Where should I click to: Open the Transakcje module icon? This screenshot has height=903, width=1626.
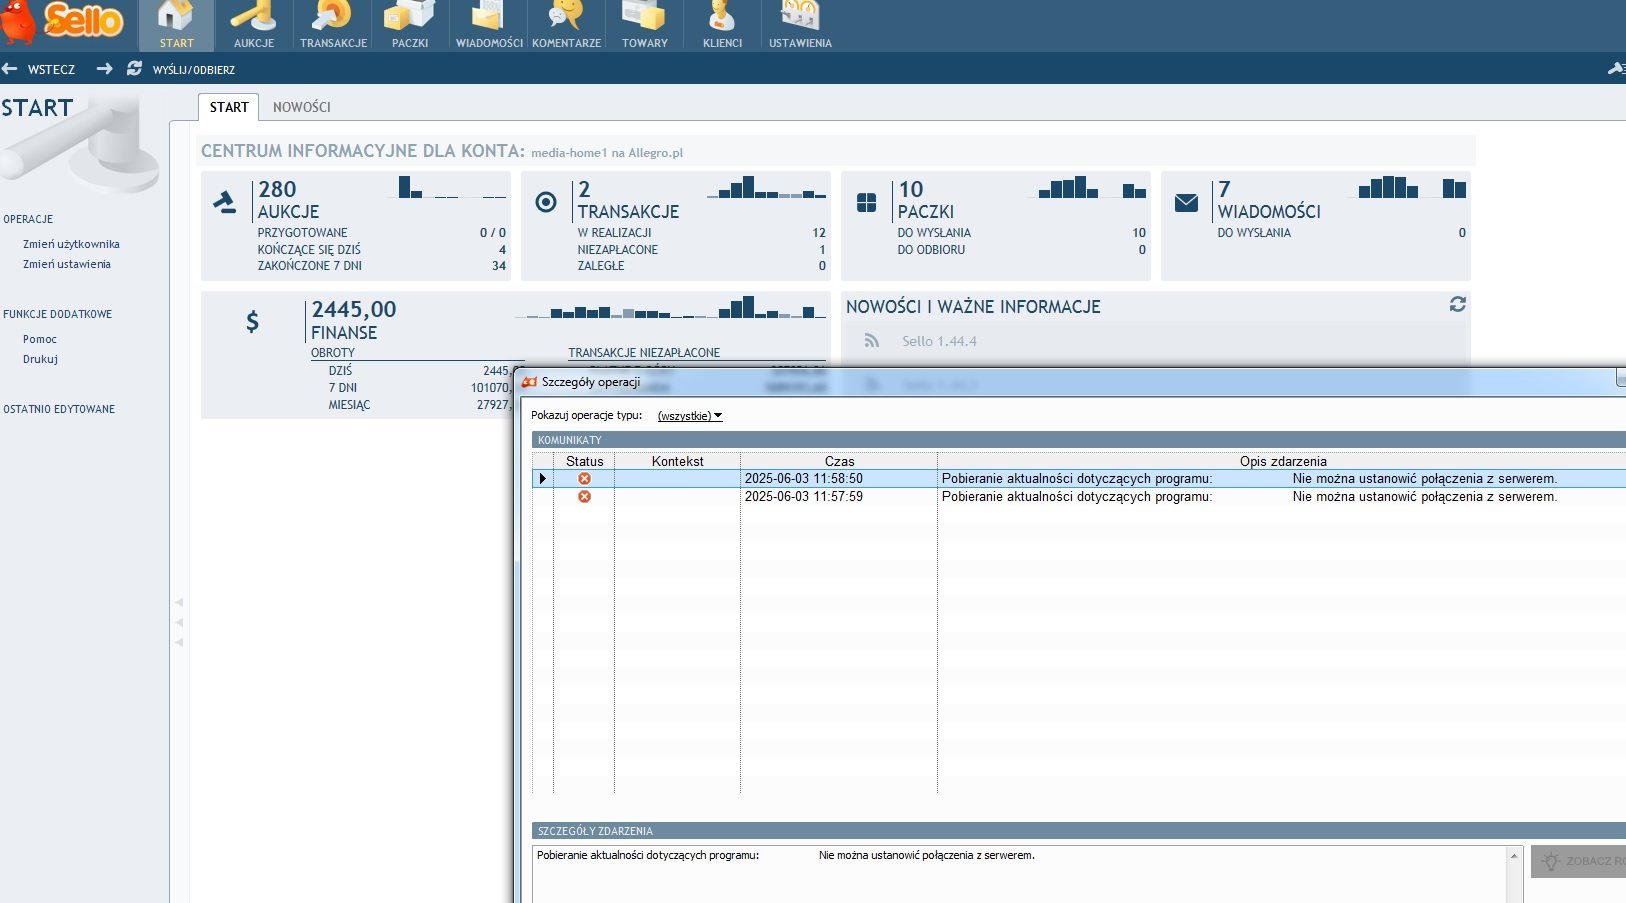click(x=333, y=25)
